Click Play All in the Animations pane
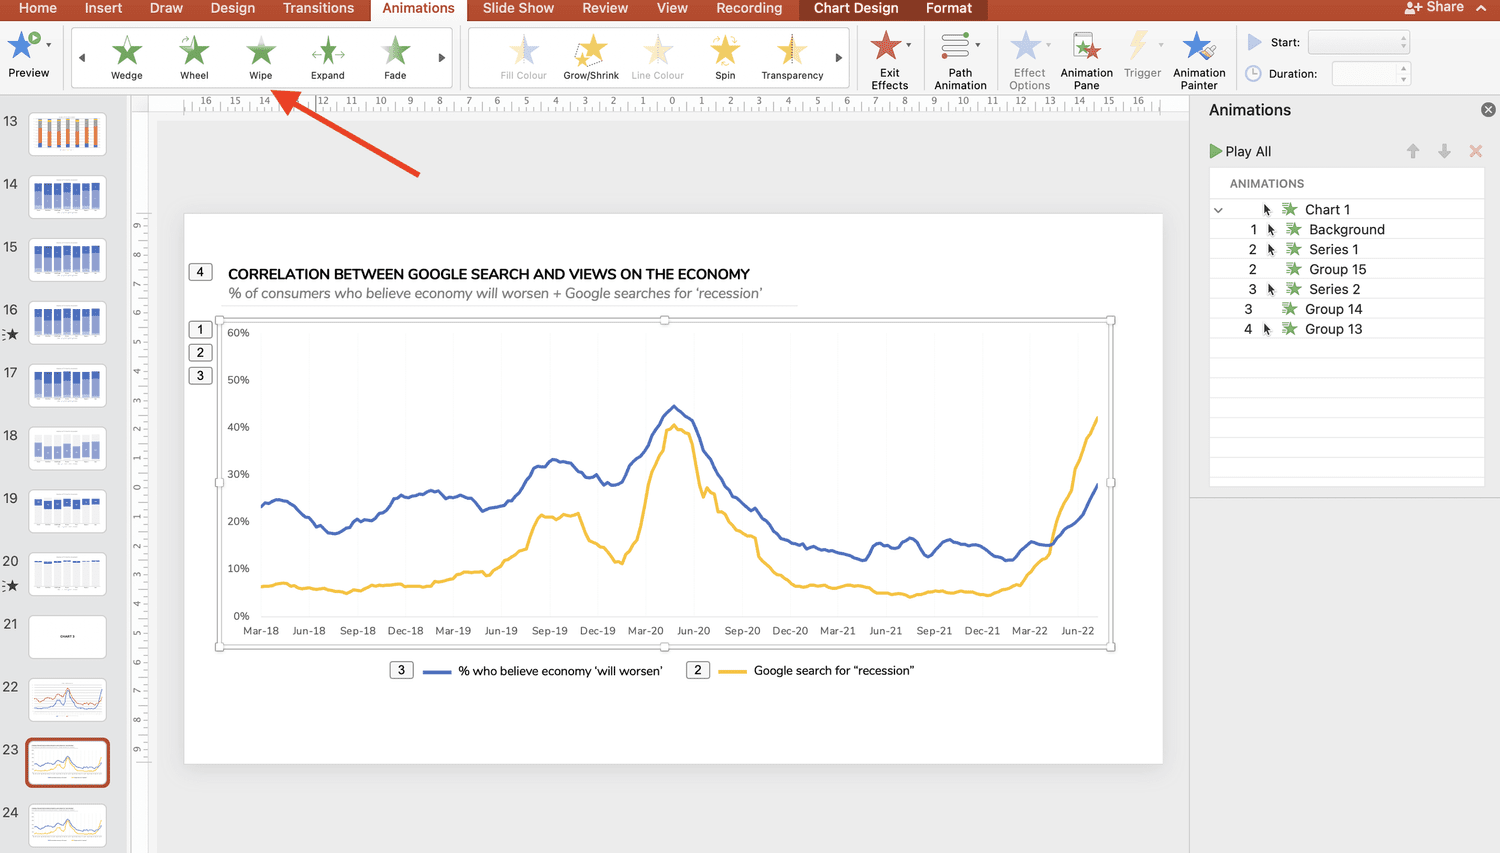The image size is (1500, 853). 1240,151
